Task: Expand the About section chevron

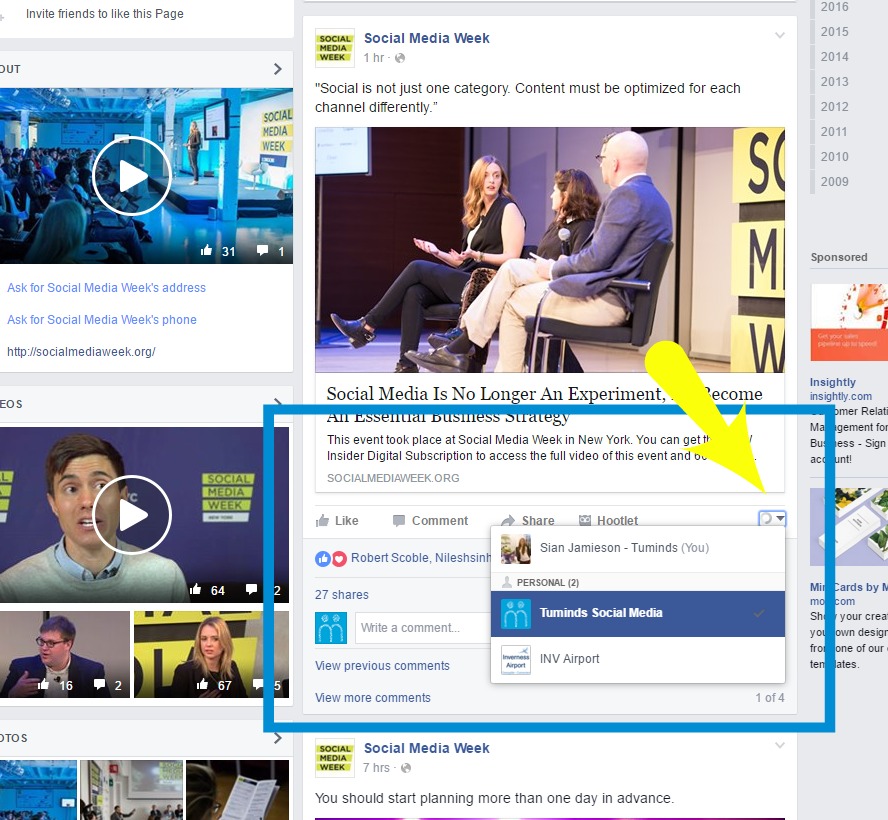Action: click(278, 69)
